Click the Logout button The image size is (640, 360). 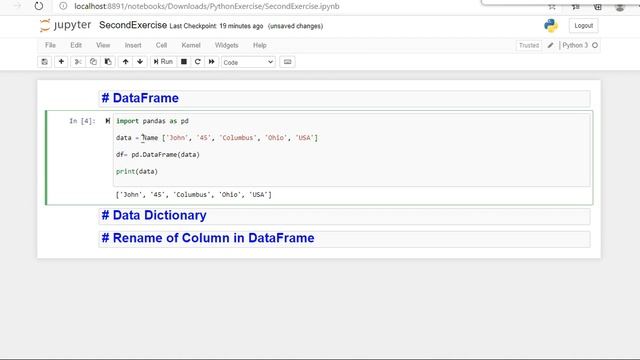583,25
